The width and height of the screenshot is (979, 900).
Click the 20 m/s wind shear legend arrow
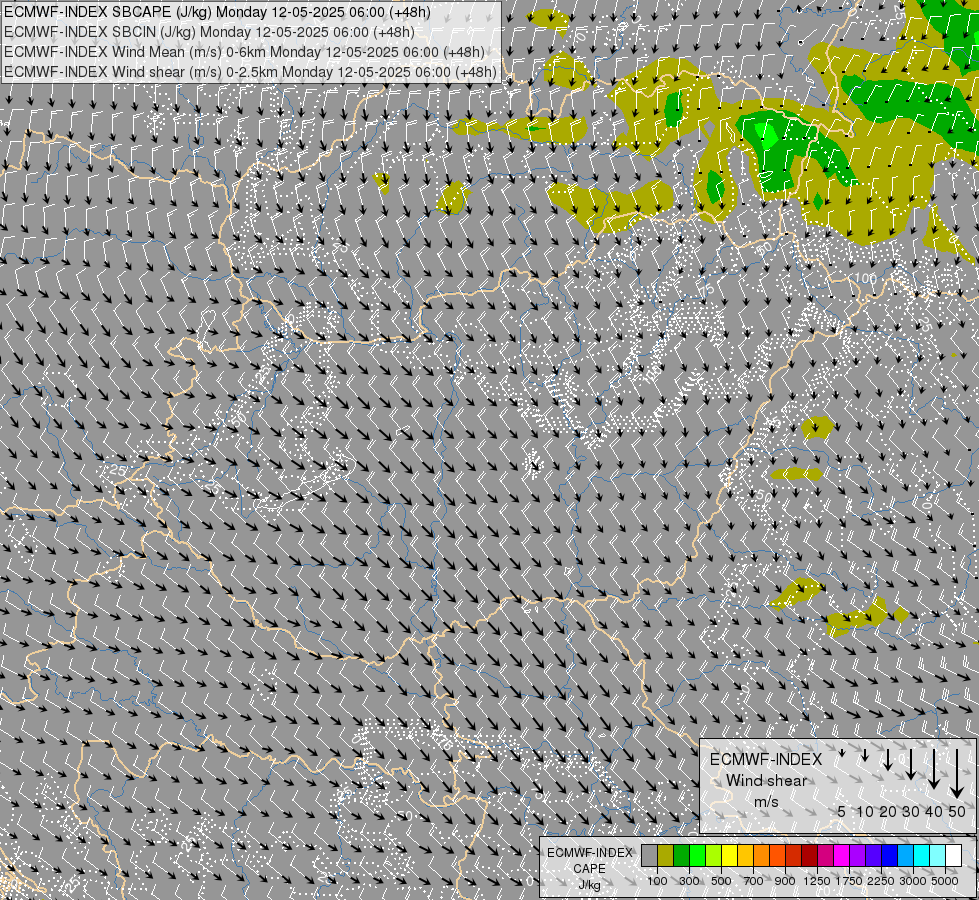click(888, 759)
